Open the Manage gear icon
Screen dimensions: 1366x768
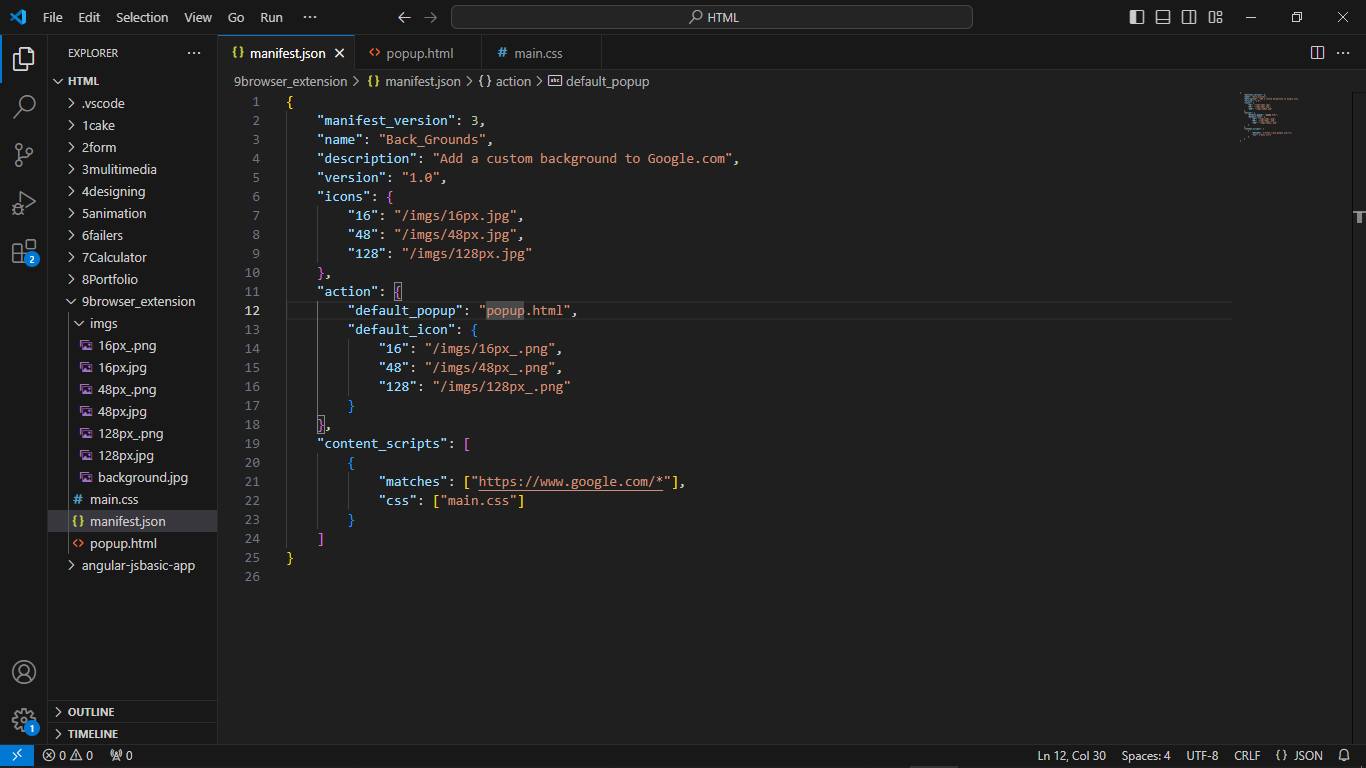[24, 720]
